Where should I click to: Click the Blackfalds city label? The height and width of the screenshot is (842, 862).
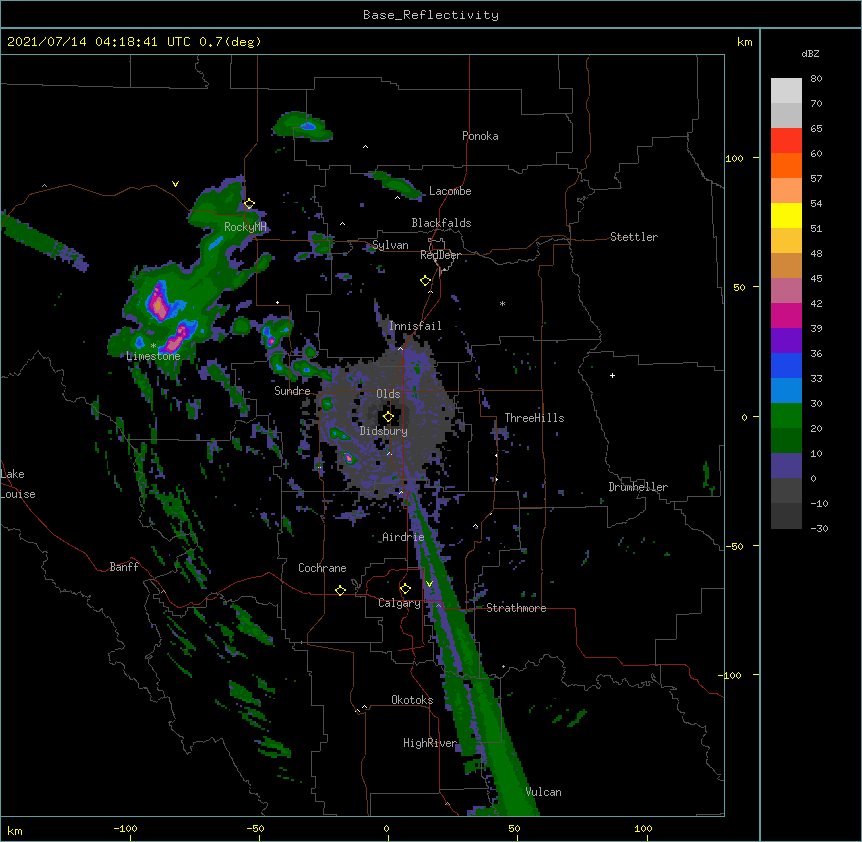coord(441,223)
